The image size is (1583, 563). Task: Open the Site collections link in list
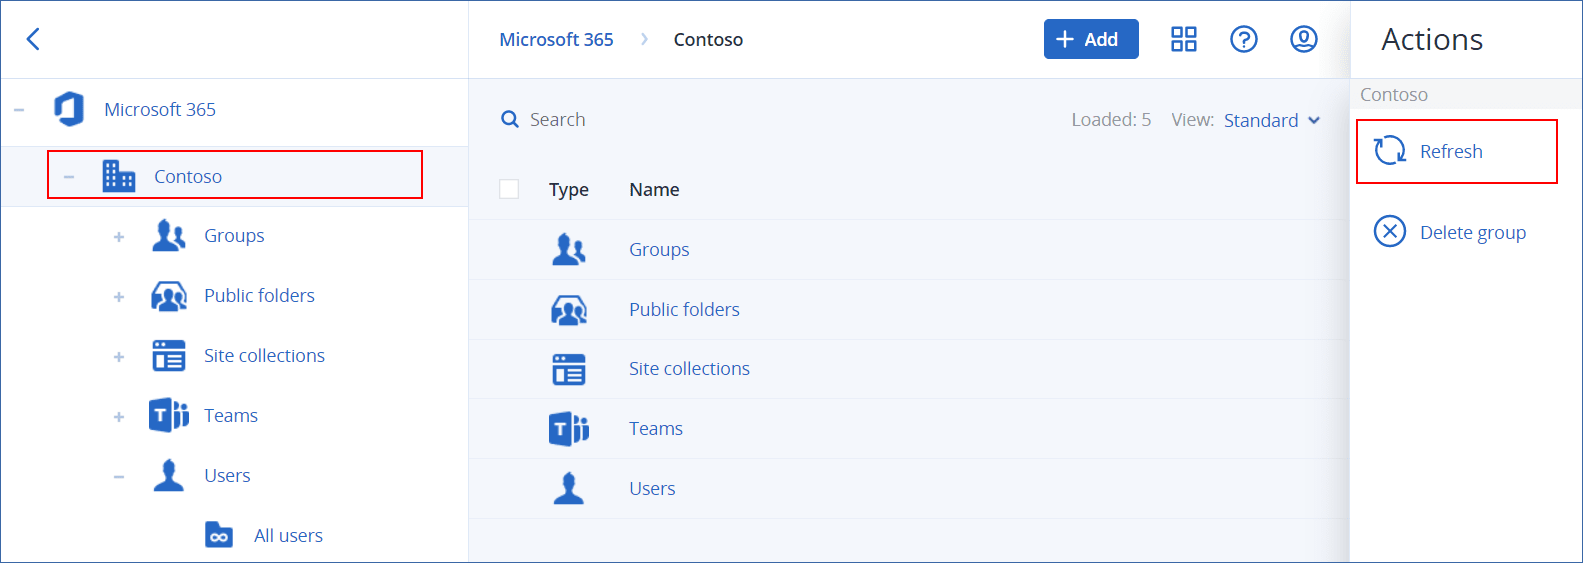[x=689, y=369]
